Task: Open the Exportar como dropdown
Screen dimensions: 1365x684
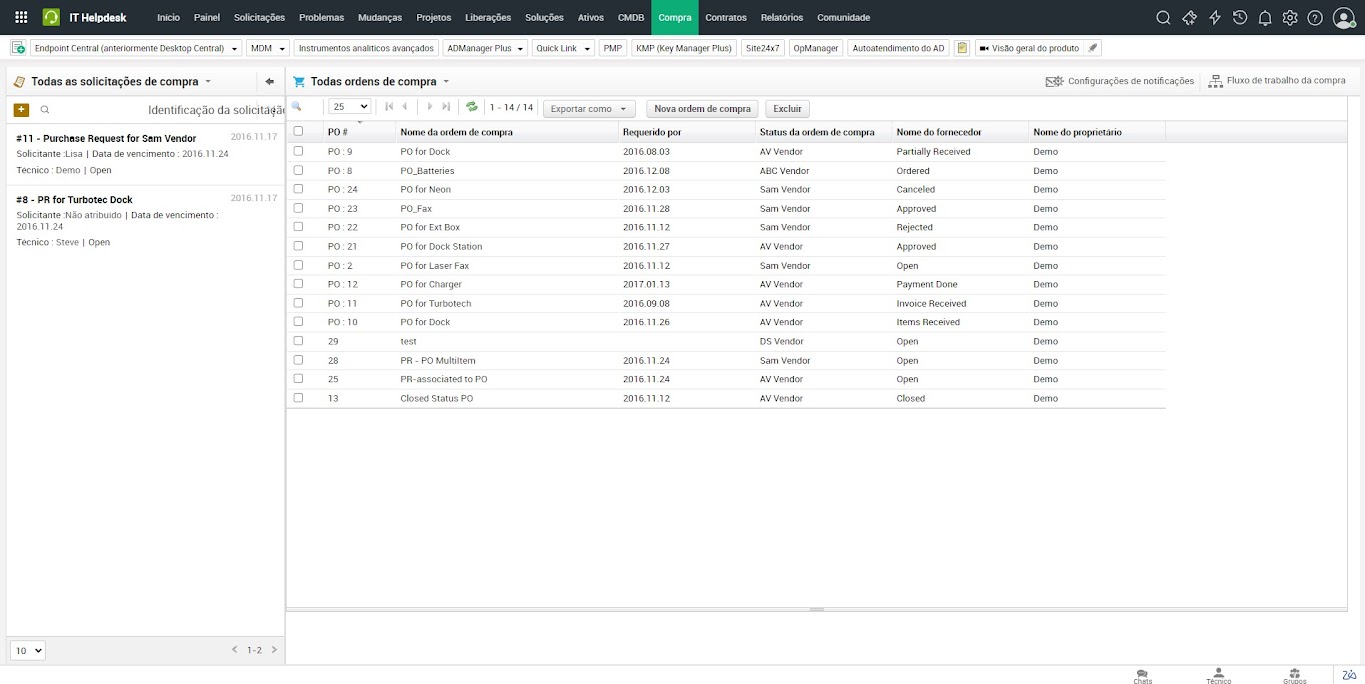Action: click(589, 109)
